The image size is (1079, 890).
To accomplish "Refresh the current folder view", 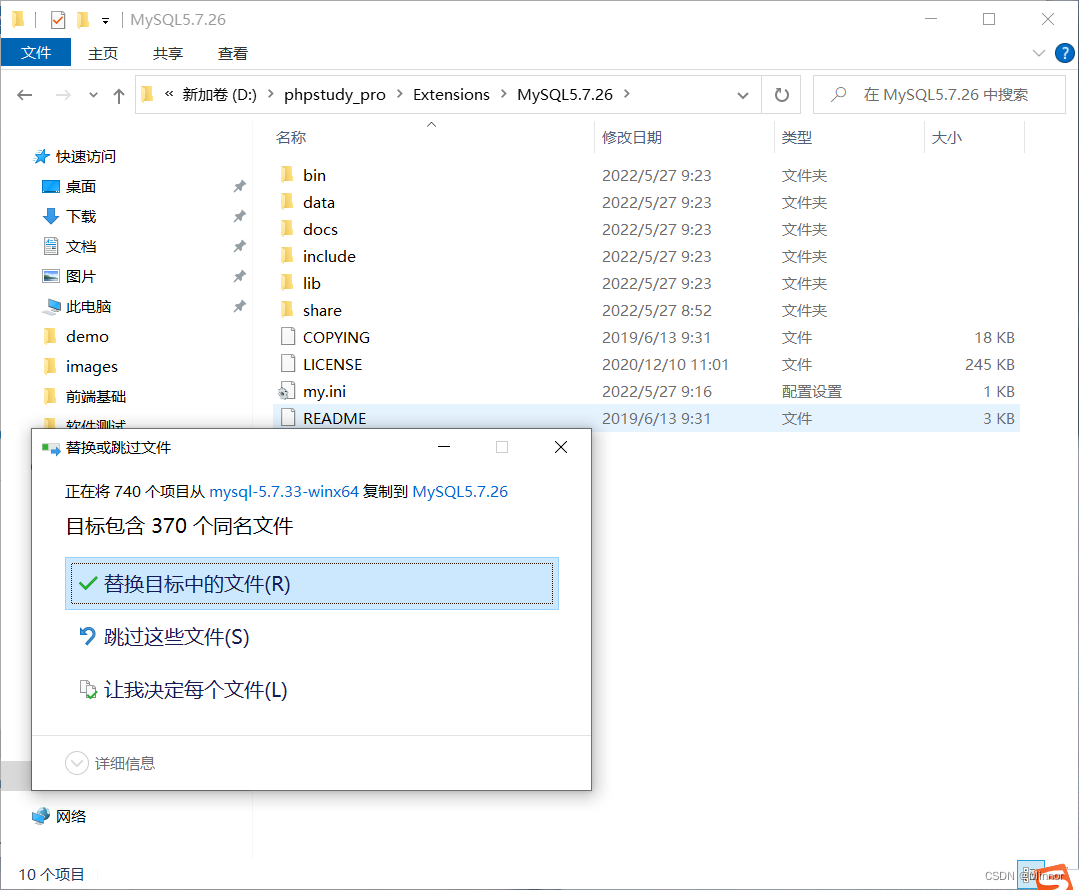I will point(782,94).
